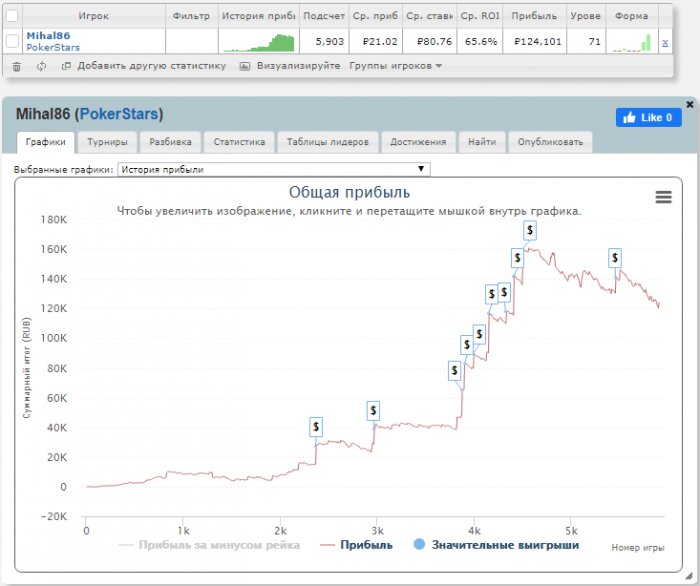
Task: Open the Найти tab
Action: click(x=482, y=142)
